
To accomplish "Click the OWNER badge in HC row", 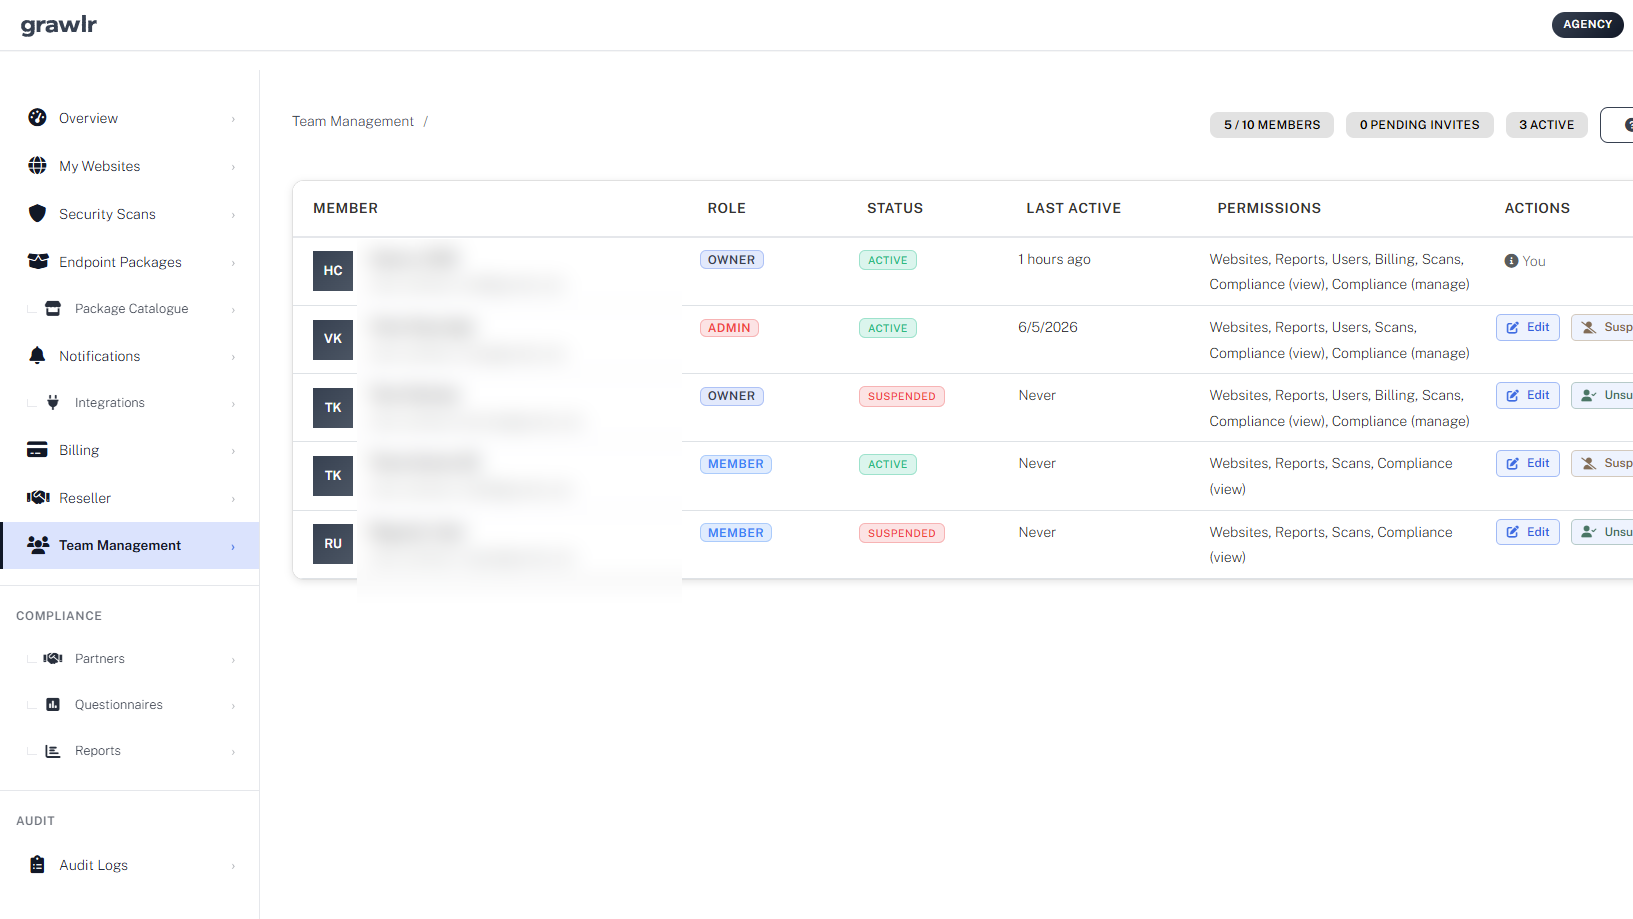I will tap(731, 260).
